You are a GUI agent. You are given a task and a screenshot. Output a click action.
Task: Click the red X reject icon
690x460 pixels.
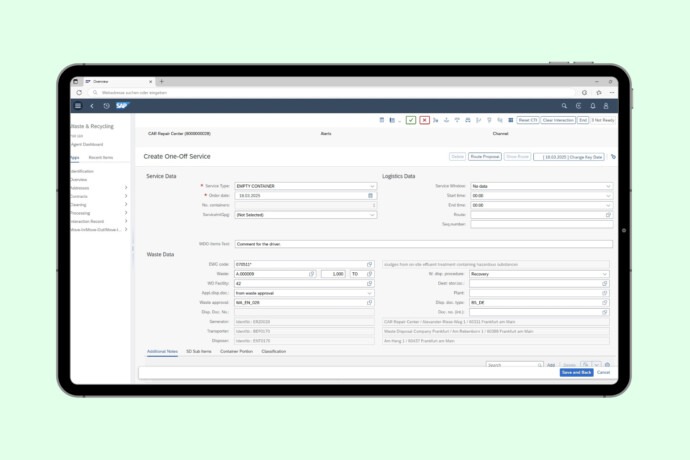tap(424, 120)
